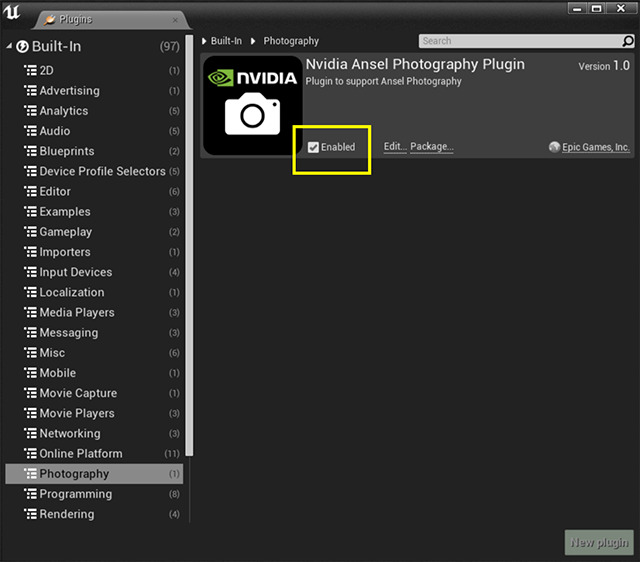Click the breadcrumb arrow before Photography
This screenshot has width=640, height=562.
tap(253, 41)
